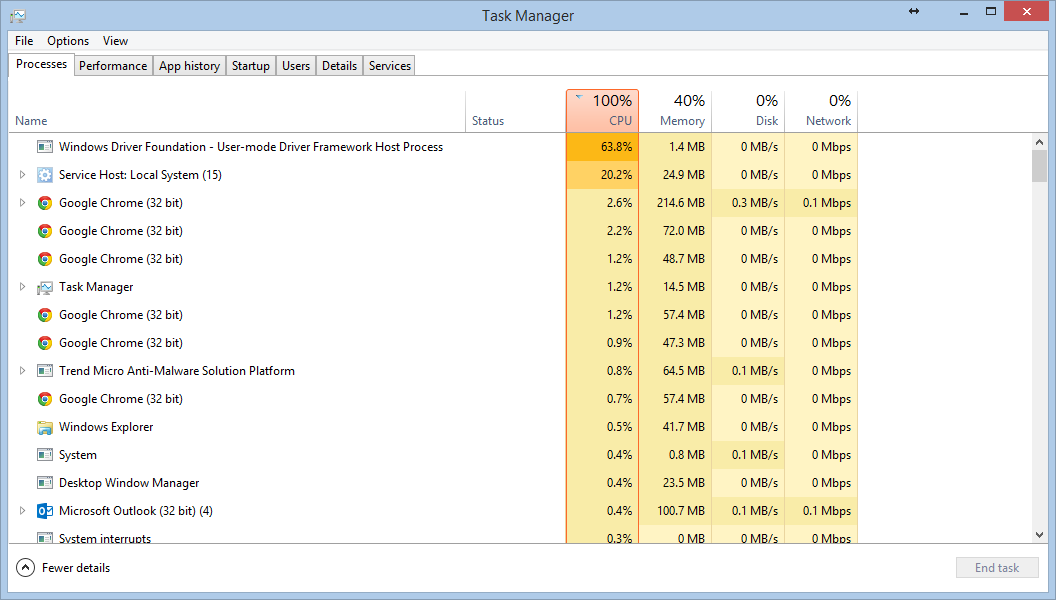Viewport: 1056px width, 600px height.
Task: Click the Chrome icon with 0.7% CPU
Action: [x=45, y=399]
